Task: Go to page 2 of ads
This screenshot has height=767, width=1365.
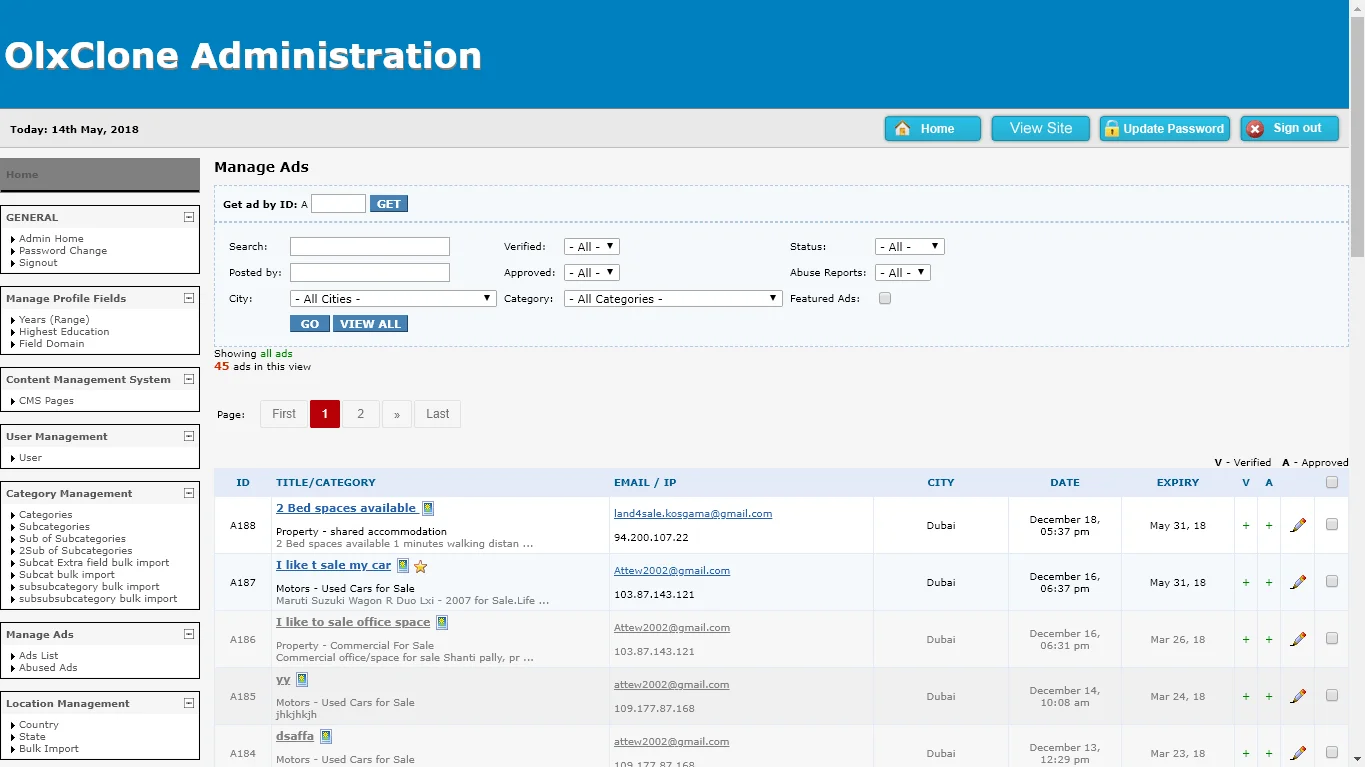Action: (361, 414)
